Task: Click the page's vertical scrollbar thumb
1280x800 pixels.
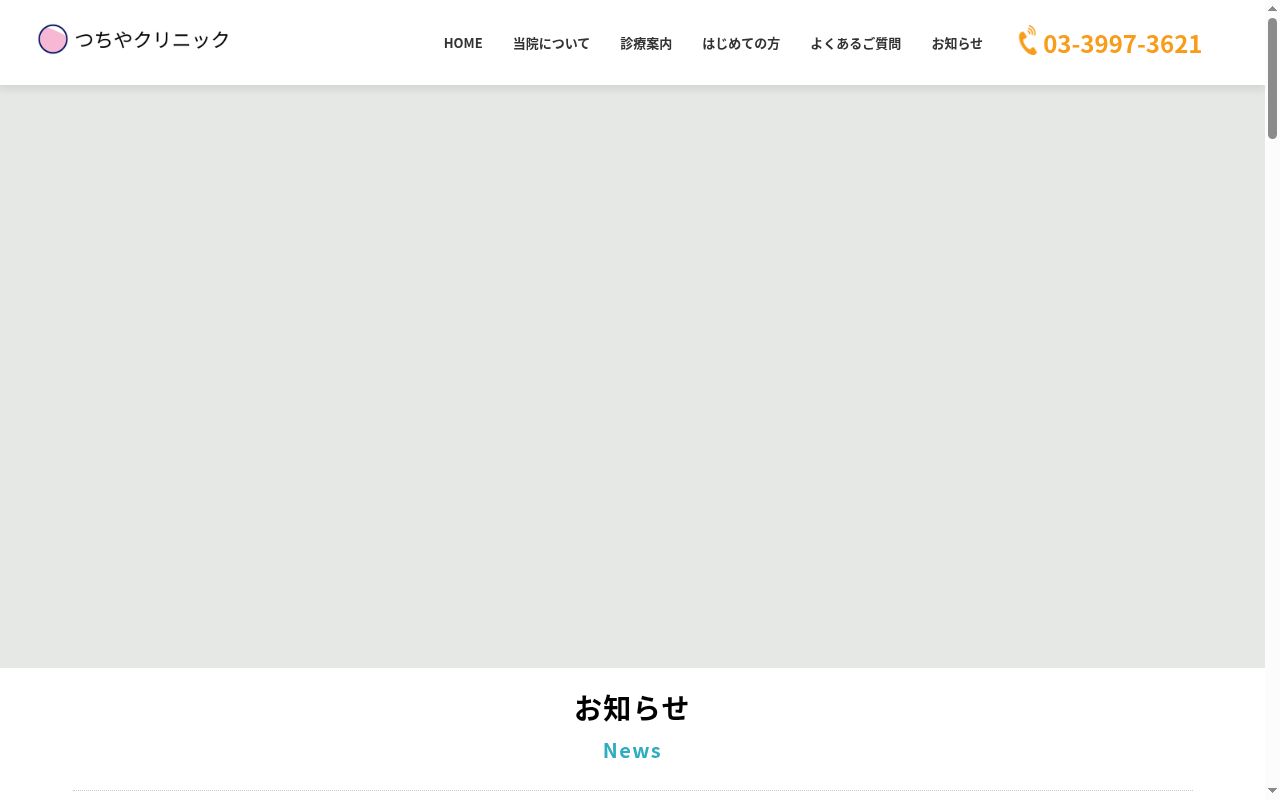Action: click(x=1272, y=78)
